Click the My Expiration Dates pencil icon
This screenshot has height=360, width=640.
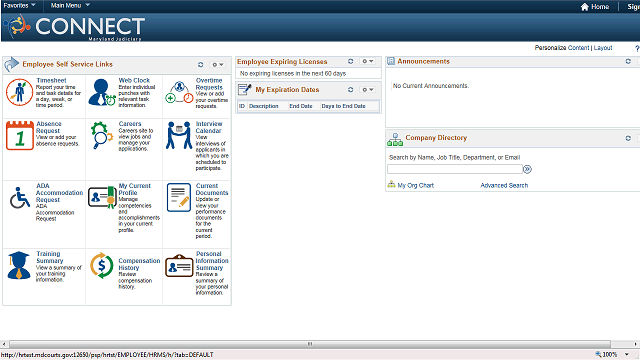pos(244,89)
